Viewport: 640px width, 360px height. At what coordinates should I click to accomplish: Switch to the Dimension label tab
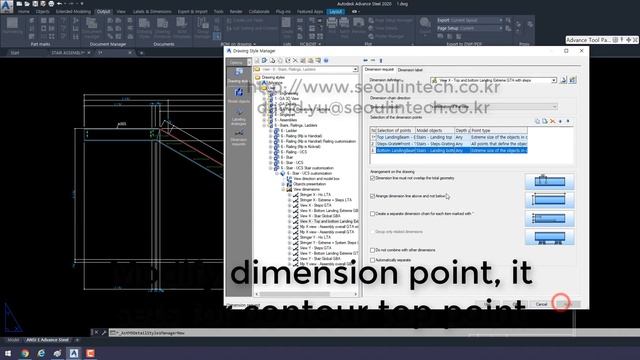click(410, 70)
